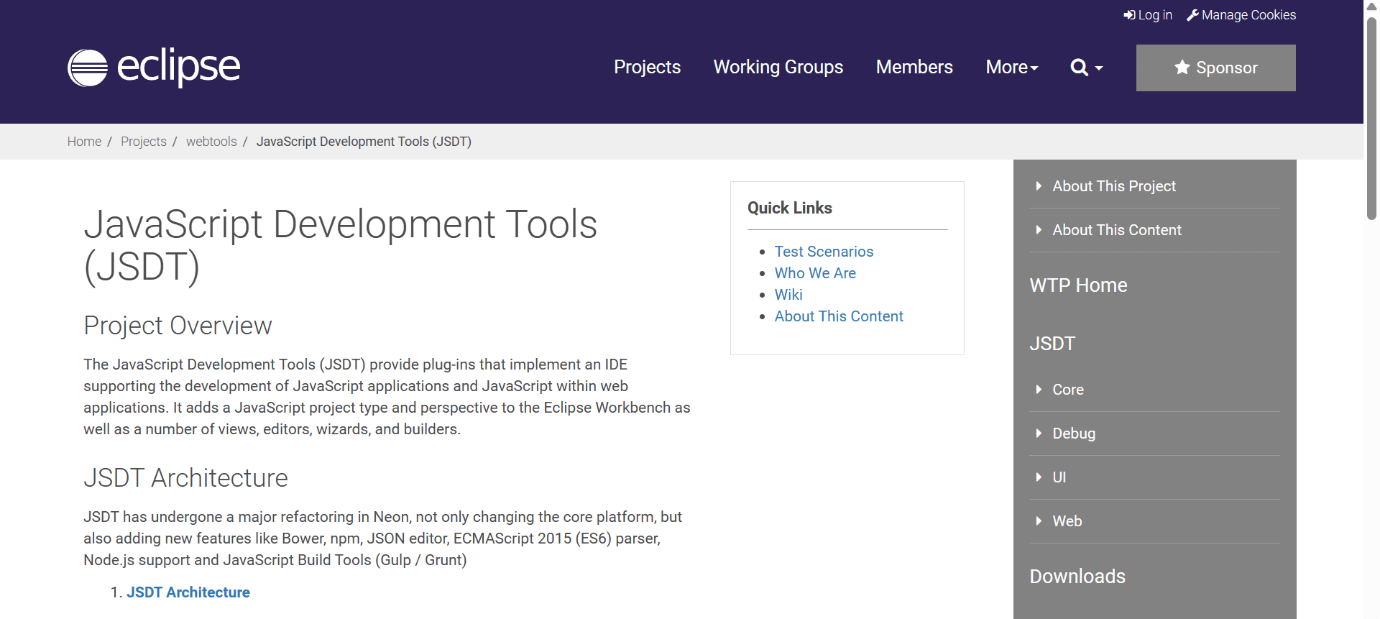Go to the Members page
Screen dimensions: 1380x619
(x=914, y=67)
